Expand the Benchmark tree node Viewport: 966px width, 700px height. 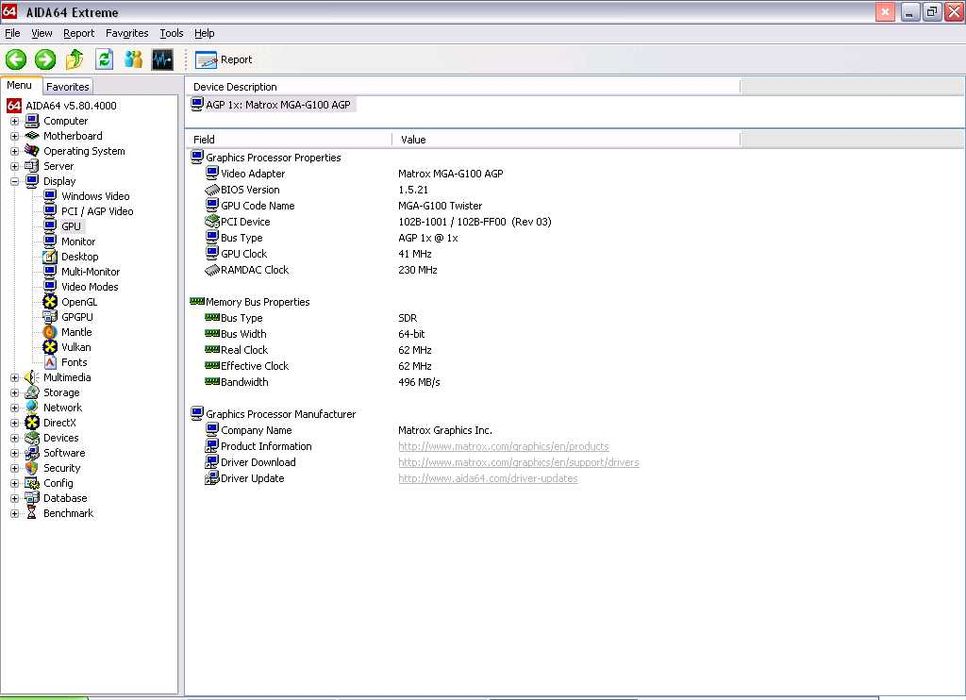click(14, 514)
